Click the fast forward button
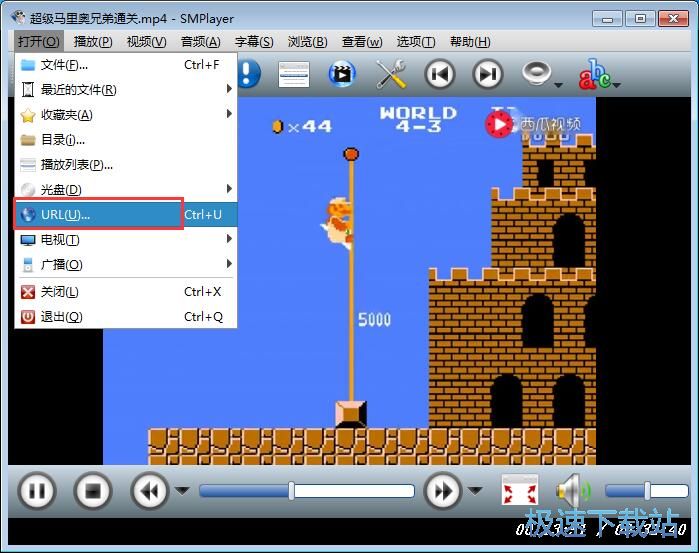 pyautogui.click(x=443, y=491)
